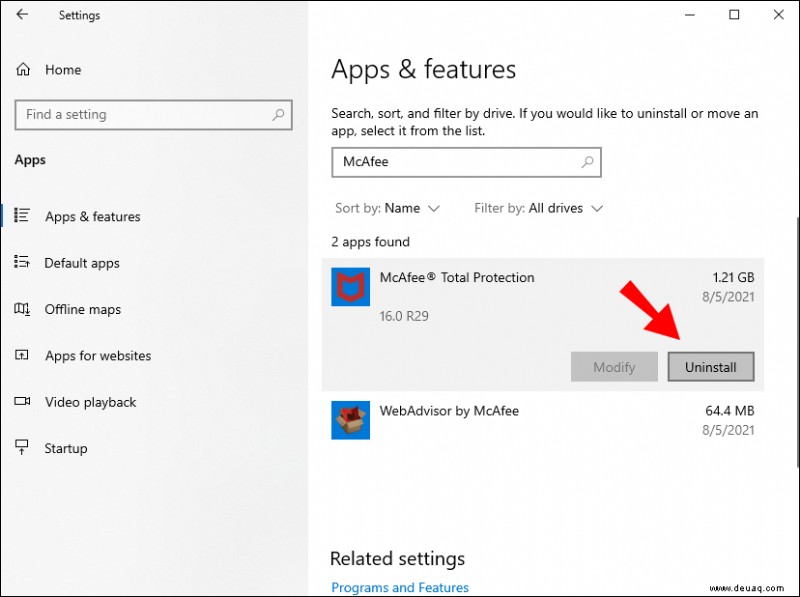Maximize the Settings window
The height and width of the screenshot is (597, 800).
(x=734, y=15)
